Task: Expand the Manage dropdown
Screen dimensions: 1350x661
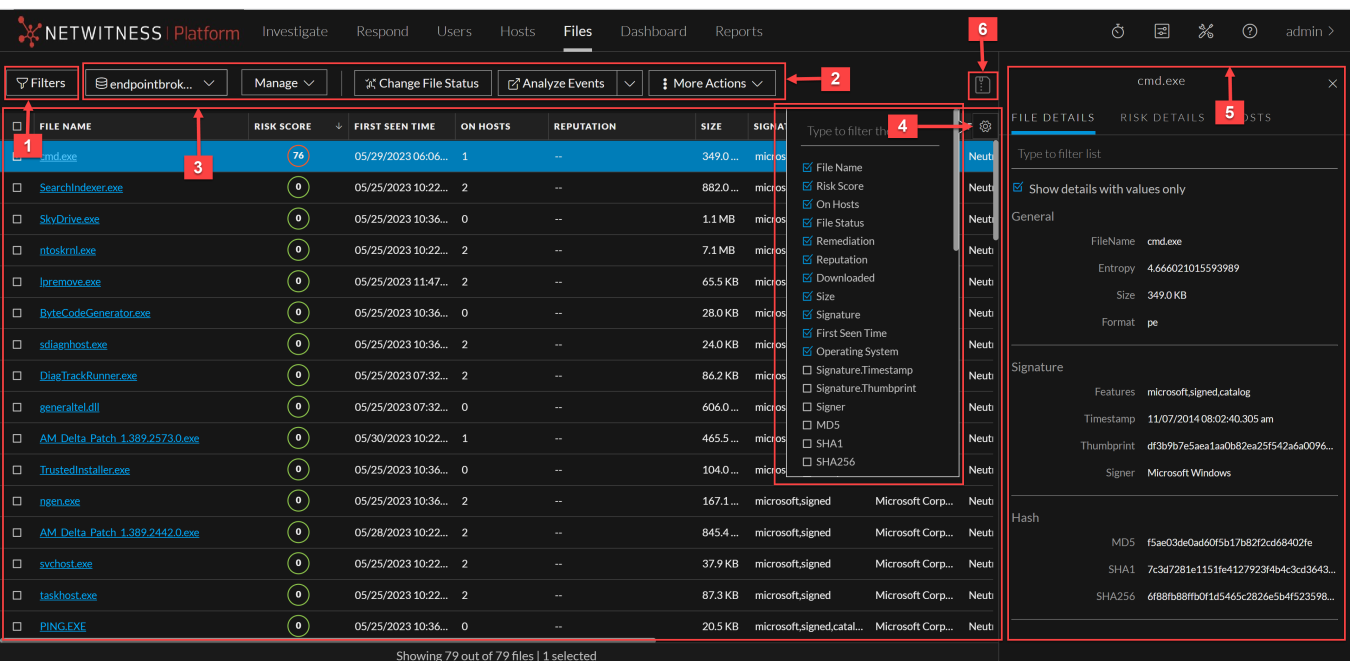Action: pos(284,82)
